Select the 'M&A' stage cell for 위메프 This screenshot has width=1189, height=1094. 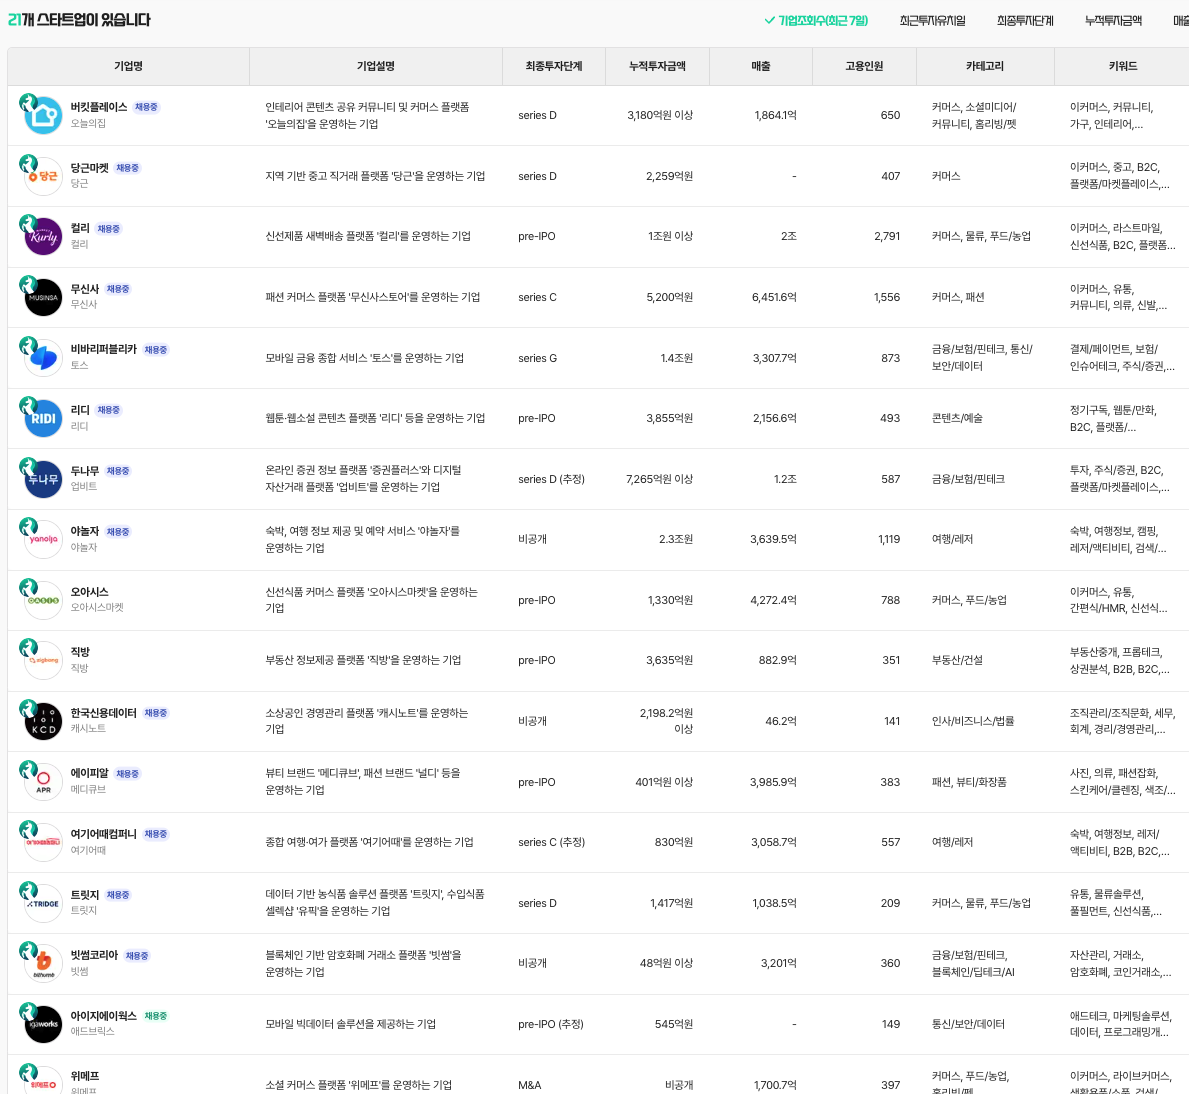(x=529, y=1085)
